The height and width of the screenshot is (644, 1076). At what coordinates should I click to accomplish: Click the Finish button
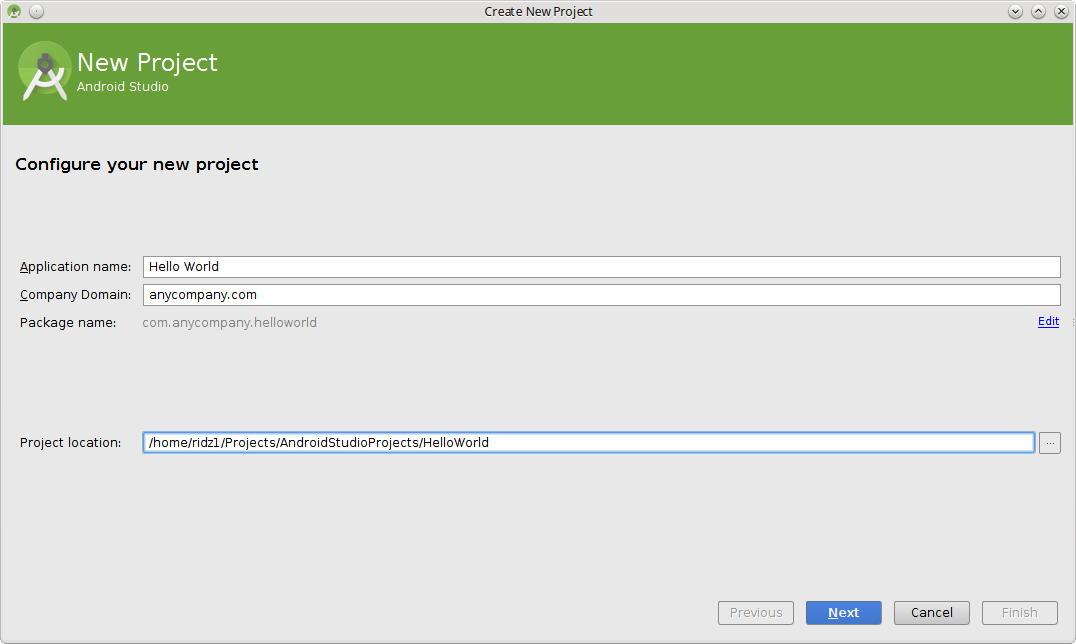coord(1019,612)
